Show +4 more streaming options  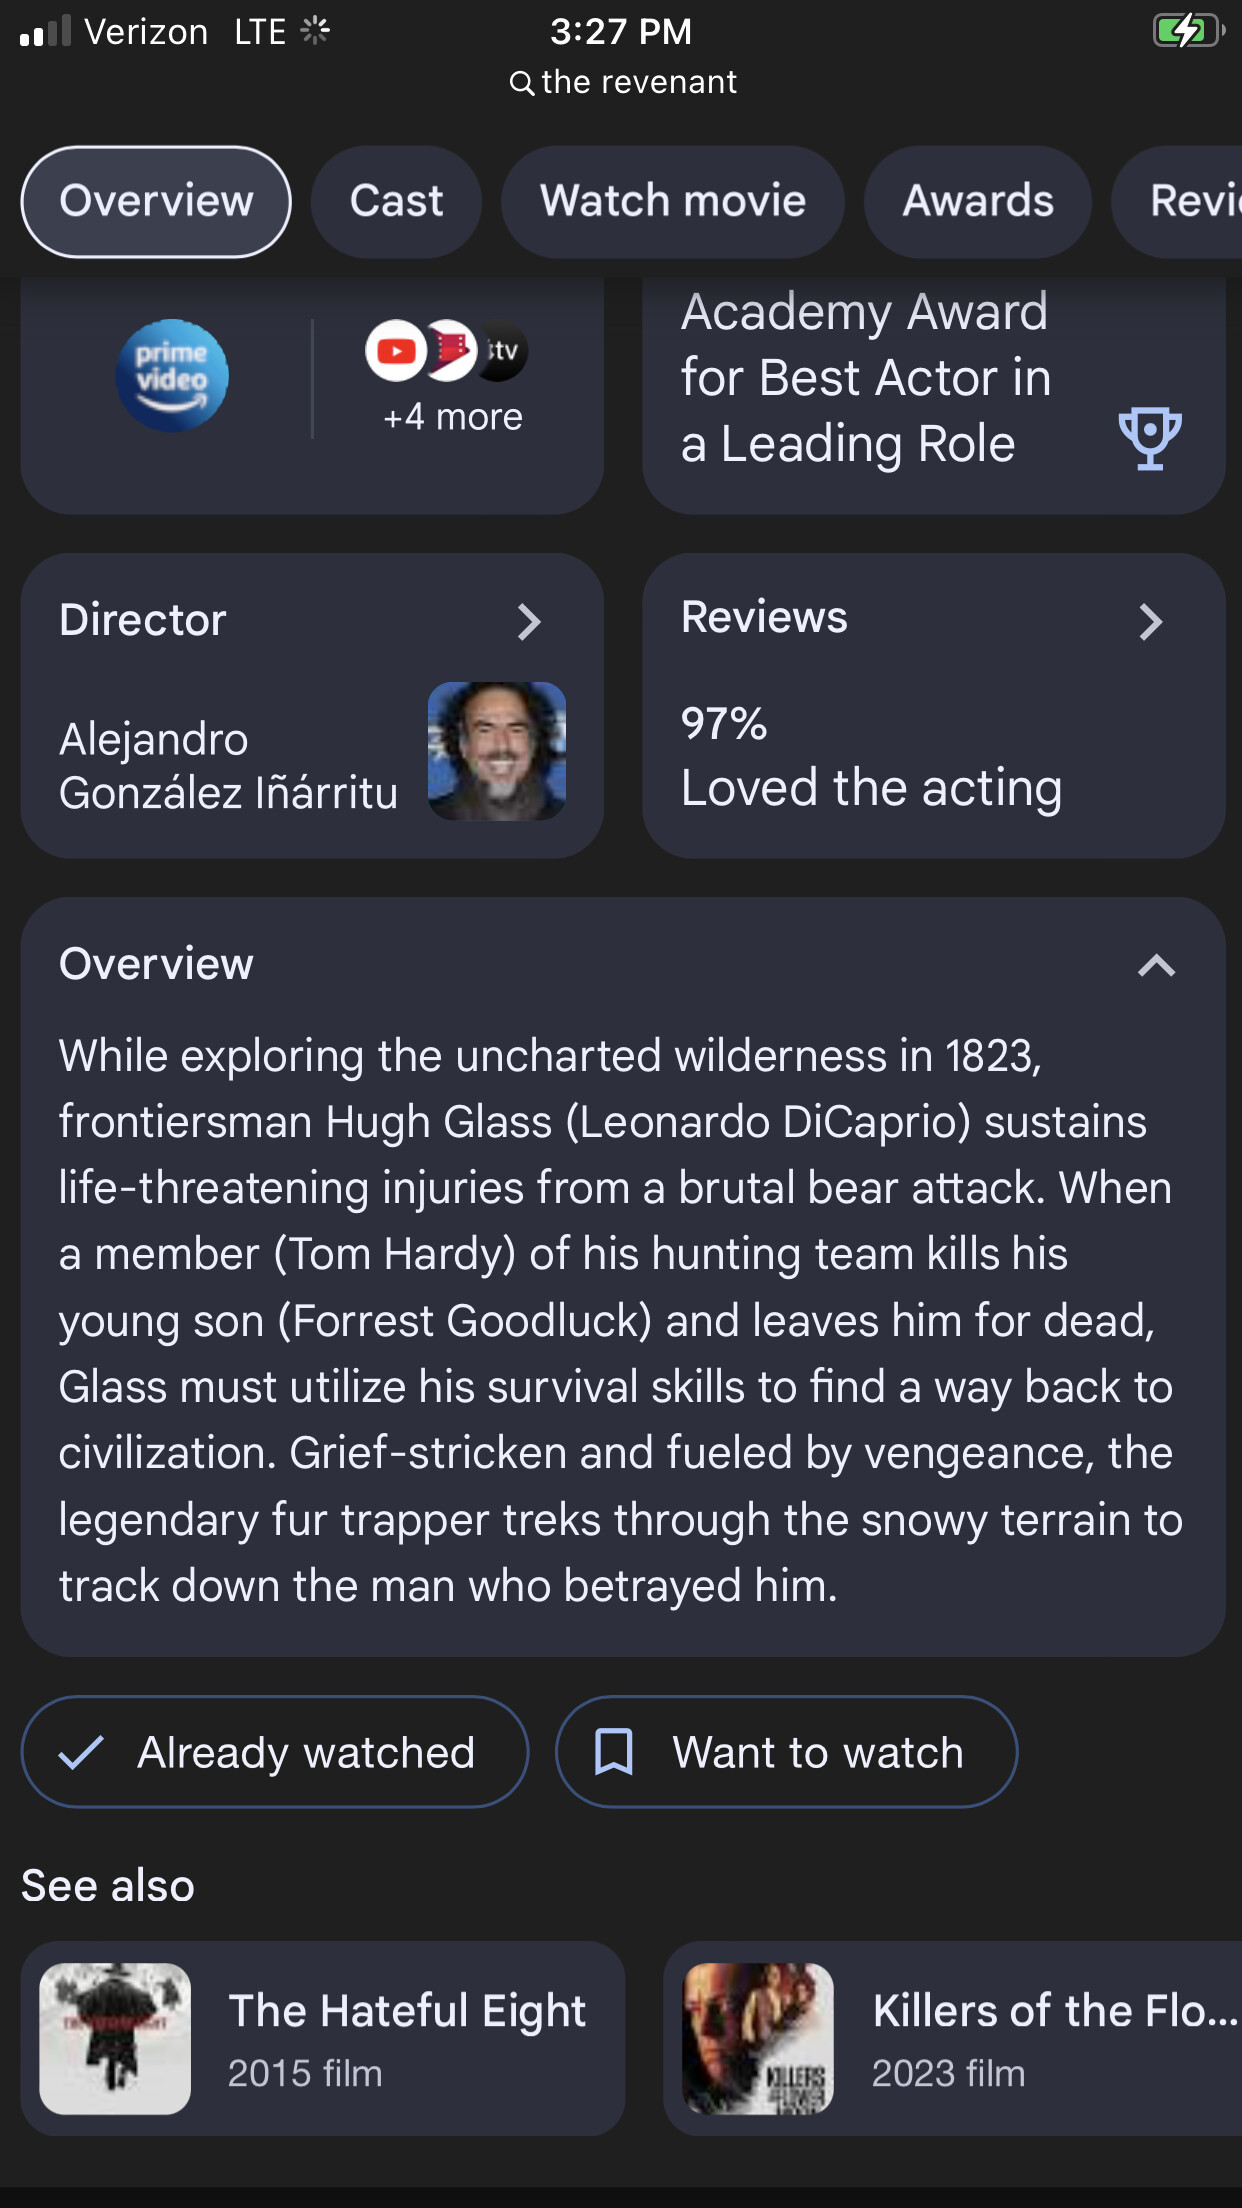tap(453, 417)
